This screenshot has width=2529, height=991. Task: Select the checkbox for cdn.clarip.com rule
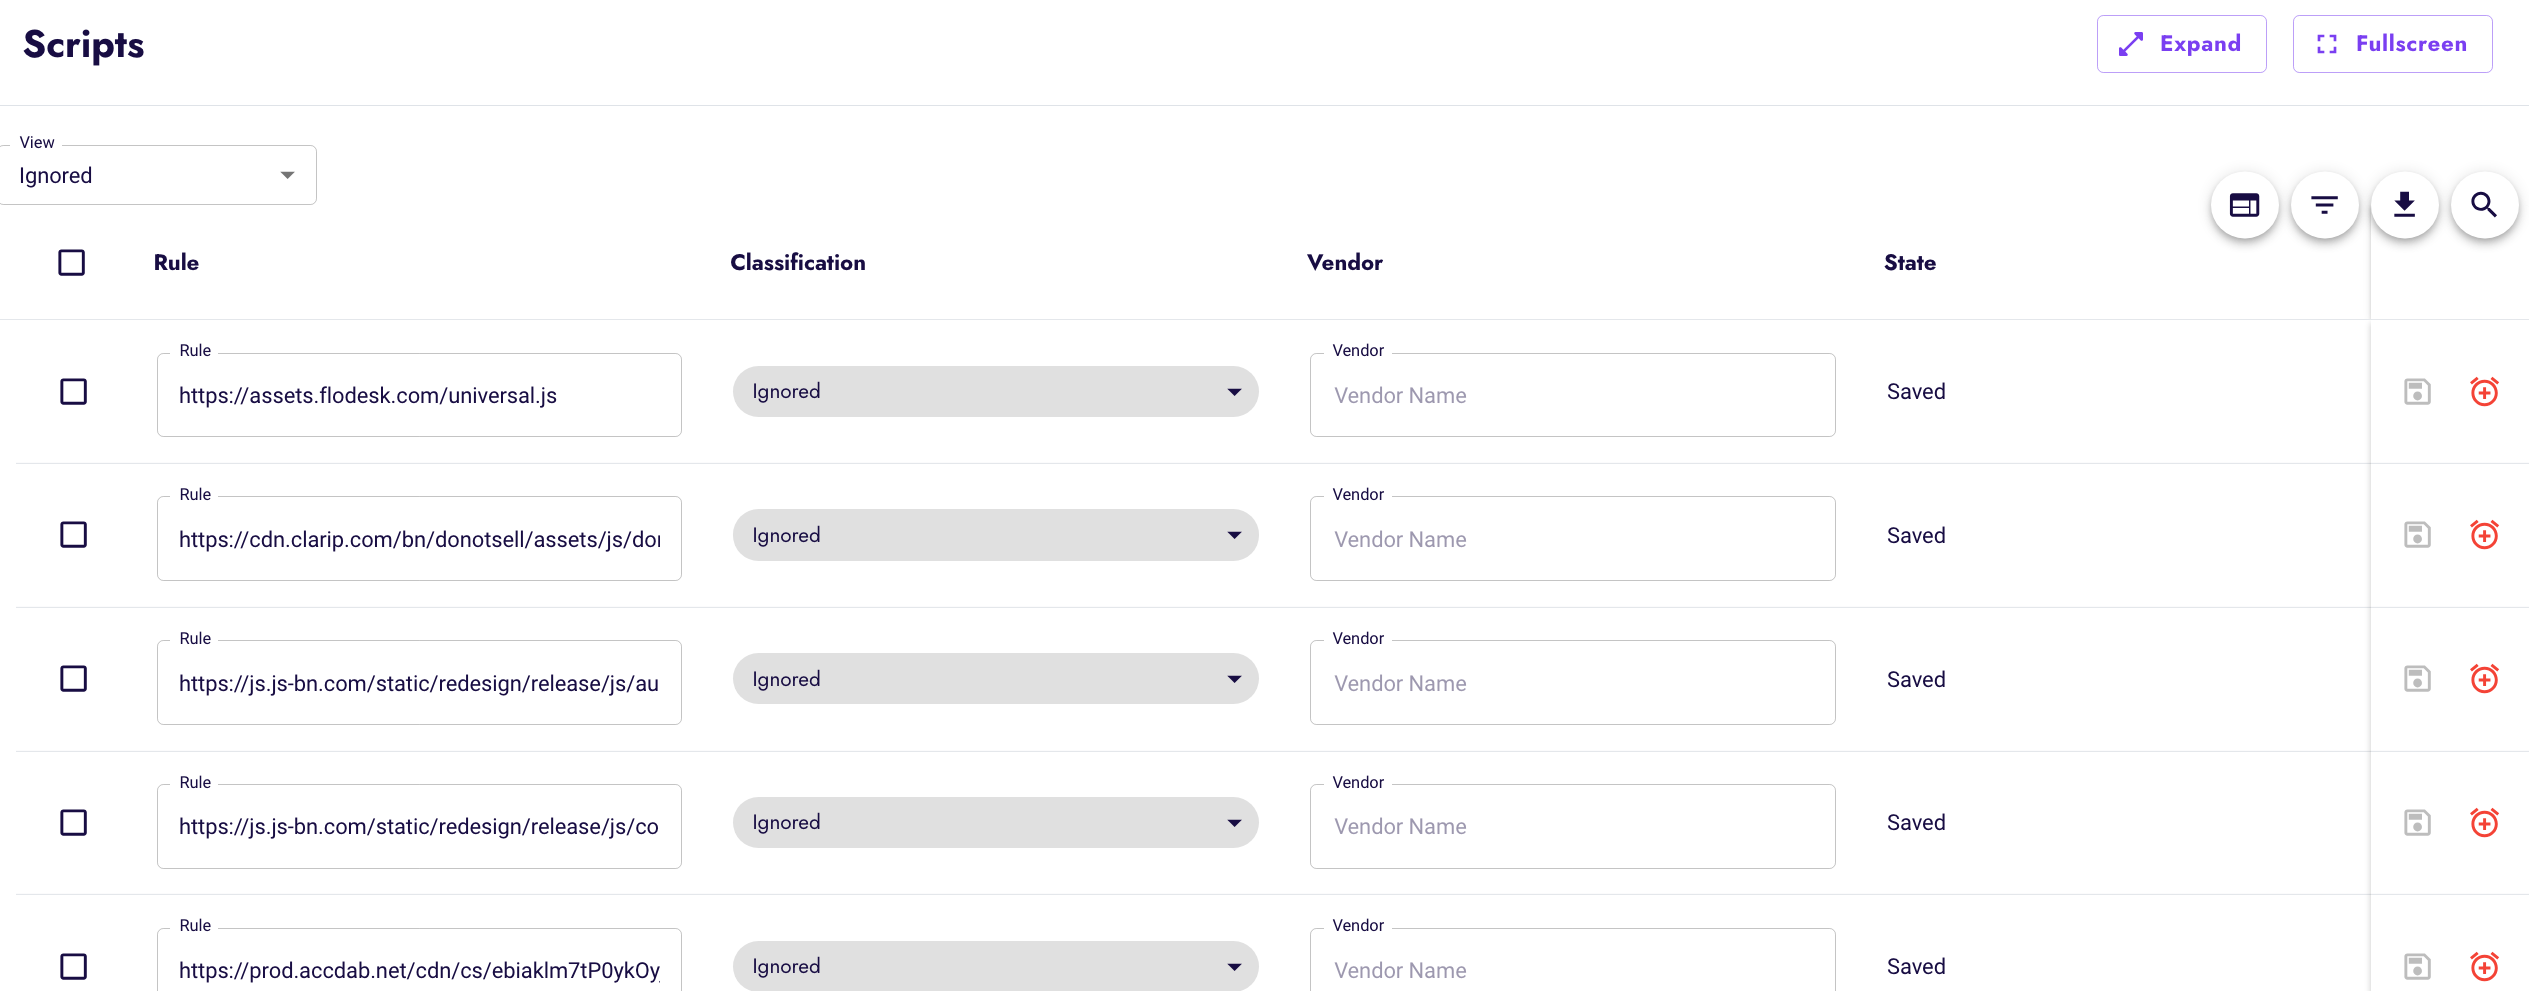click(74, 535)
